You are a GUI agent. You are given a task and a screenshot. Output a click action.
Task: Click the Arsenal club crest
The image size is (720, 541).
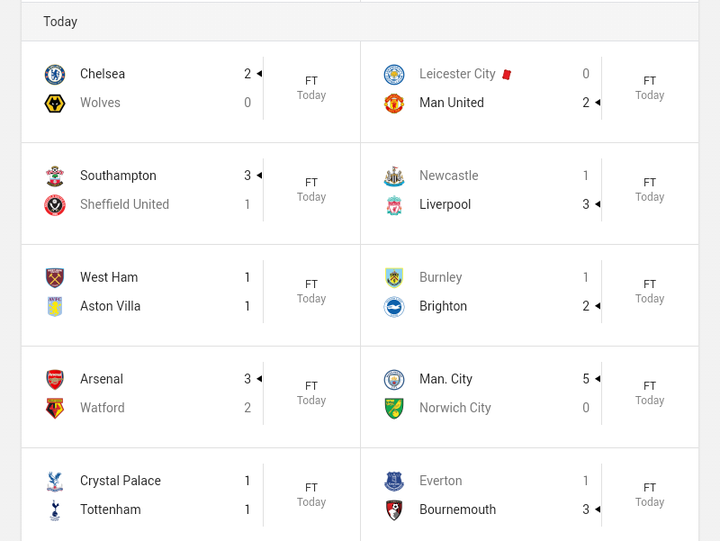tap(55, 379)
